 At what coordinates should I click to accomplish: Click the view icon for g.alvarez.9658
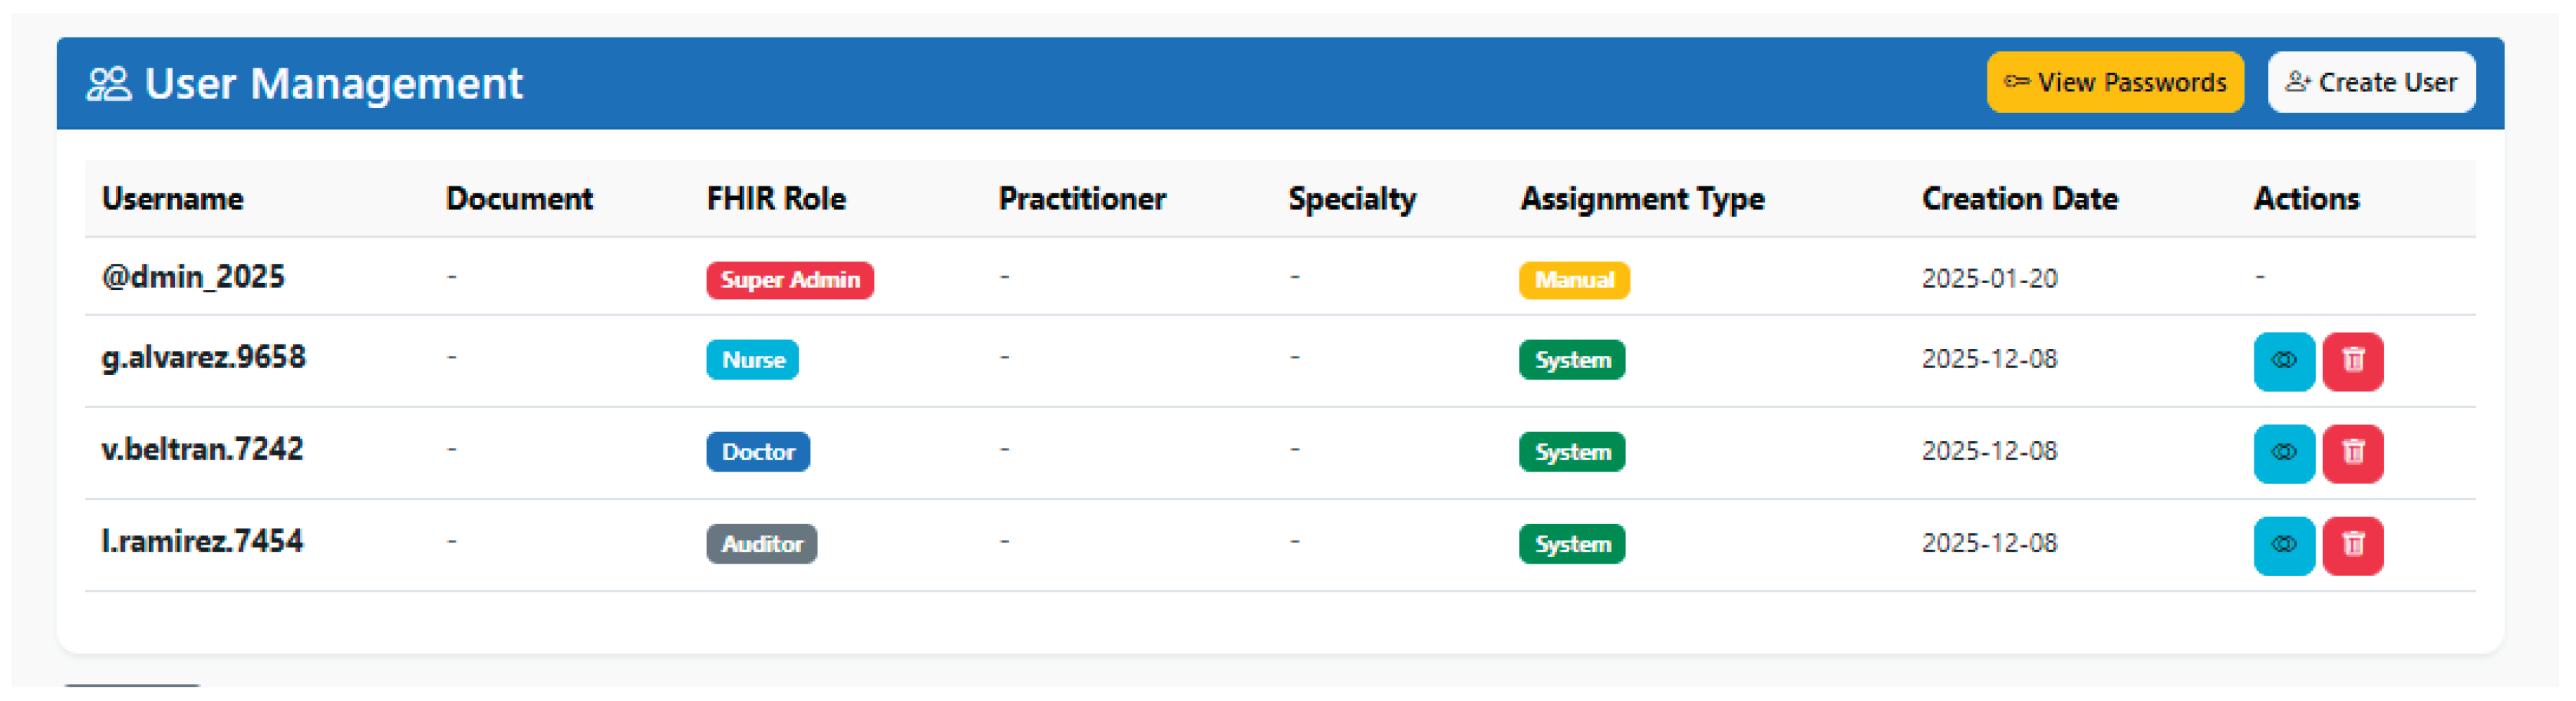tap(2283, 361)
